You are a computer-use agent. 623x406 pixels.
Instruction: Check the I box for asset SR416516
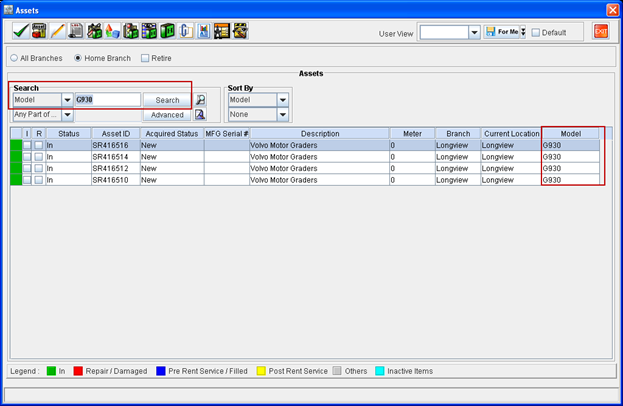[x=27, y=145]
